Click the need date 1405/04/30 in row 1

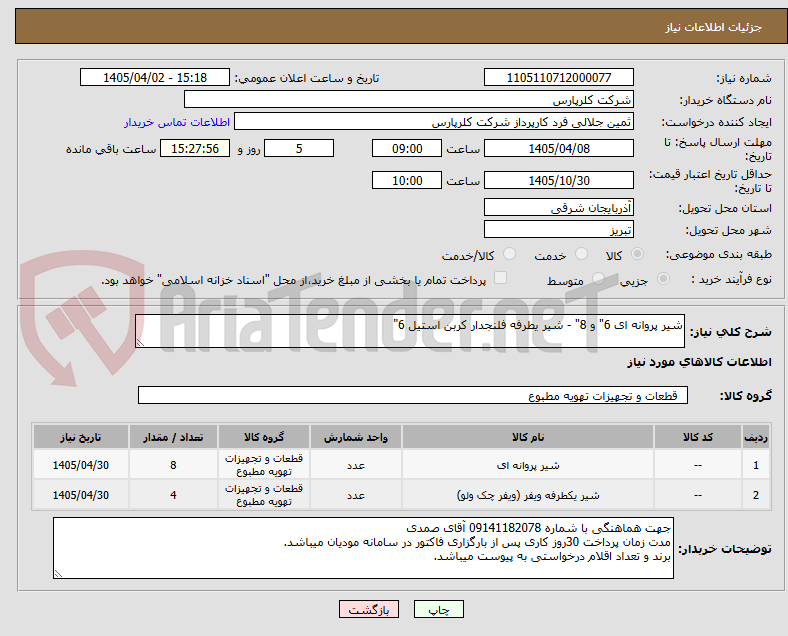81,465
